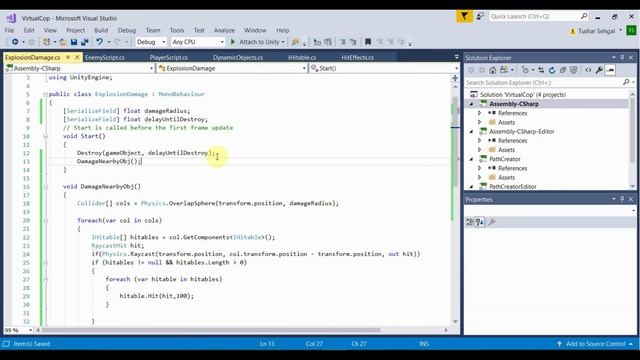Collapse the Assembly-CSharp-Editor project node
The image size is (640, 360).
[471, 131]
